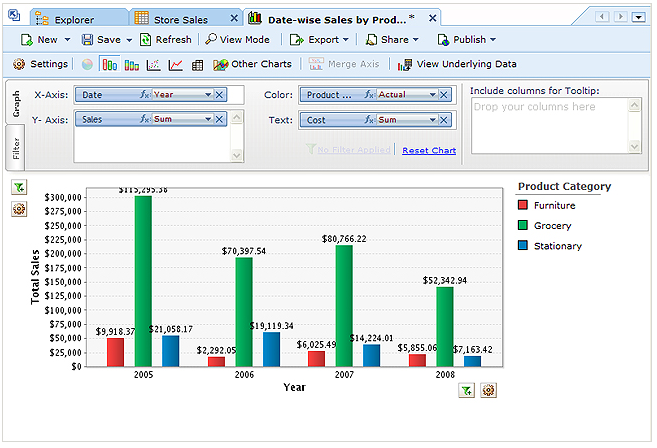The height and width of the screenshot is (448, 657).
Task: Select the bar chart type icon
Action: 109,64
